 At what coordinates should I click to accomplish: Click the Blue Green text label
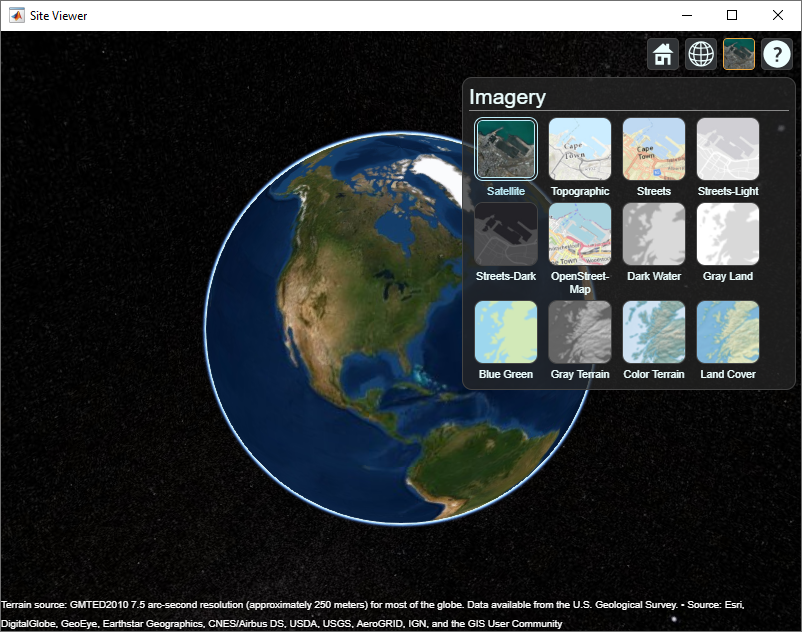[x=506, y=374]
